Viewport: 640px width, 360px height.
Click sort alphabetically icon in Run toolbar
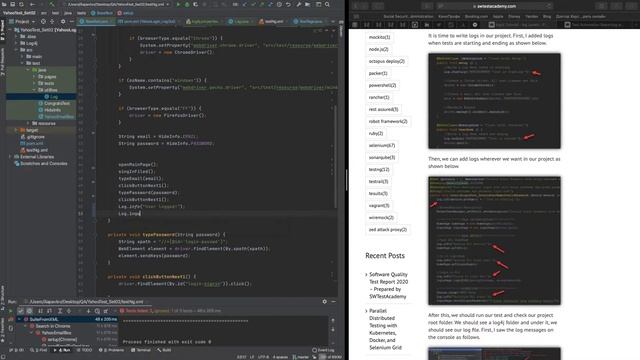point(40,311)
